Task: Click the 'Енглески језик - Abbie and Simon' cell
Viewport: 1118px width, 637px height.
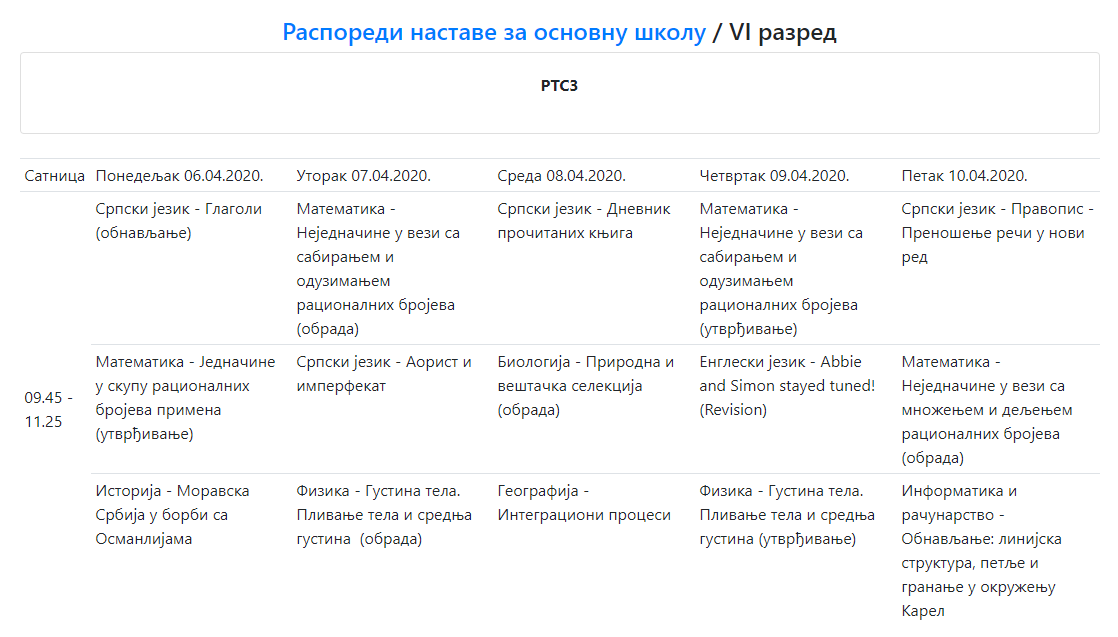Action: tap(786, 385)
